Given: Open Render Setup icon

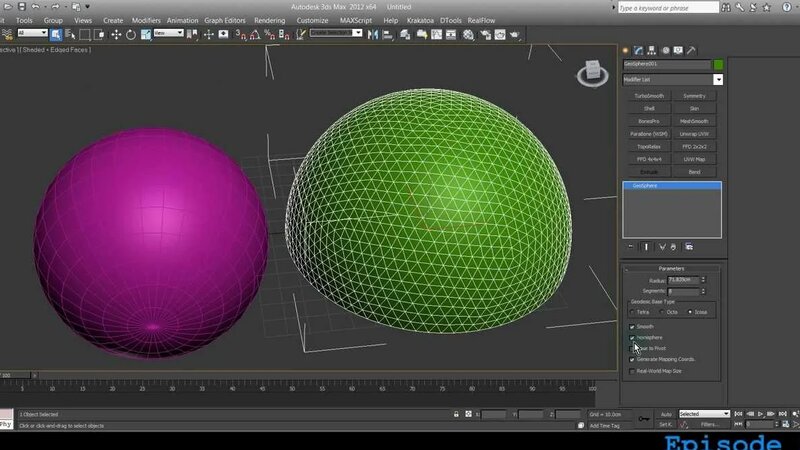Looking at the screenshot, I should click(x=485, y=35).
